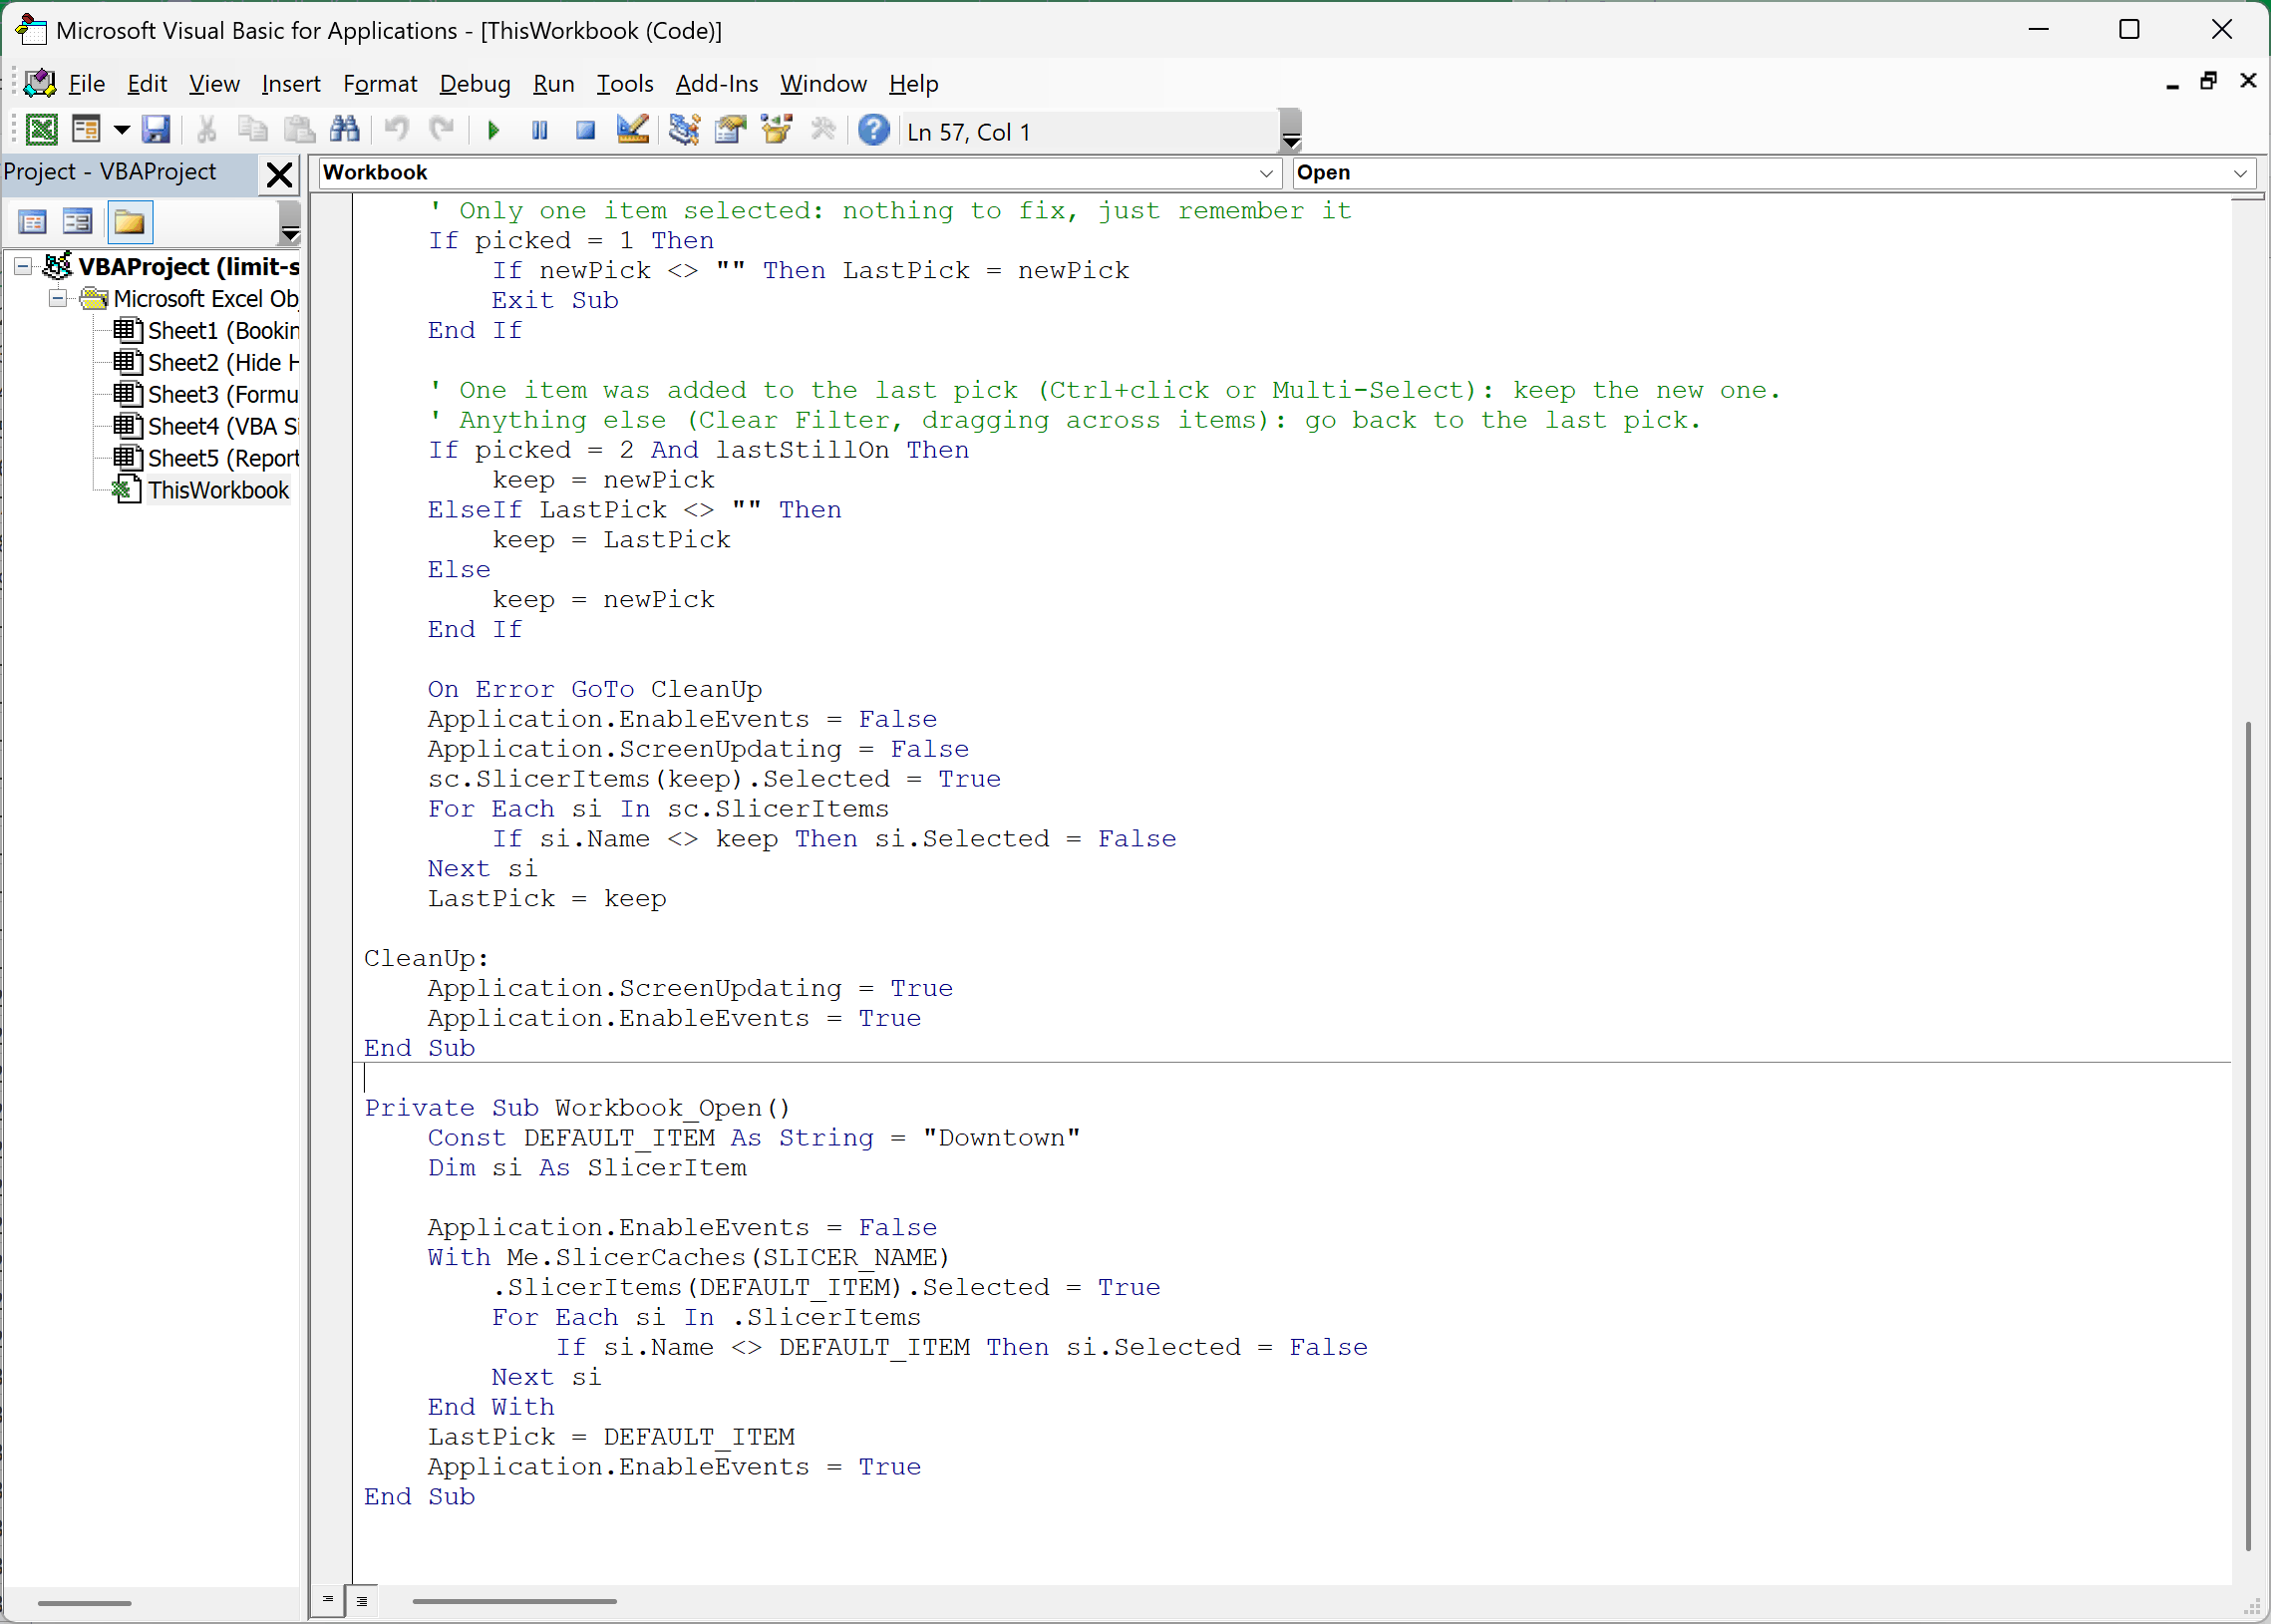The image size is (2271, 1624).
Task: Restore the inner code window
Action: tap(2208, 82)
